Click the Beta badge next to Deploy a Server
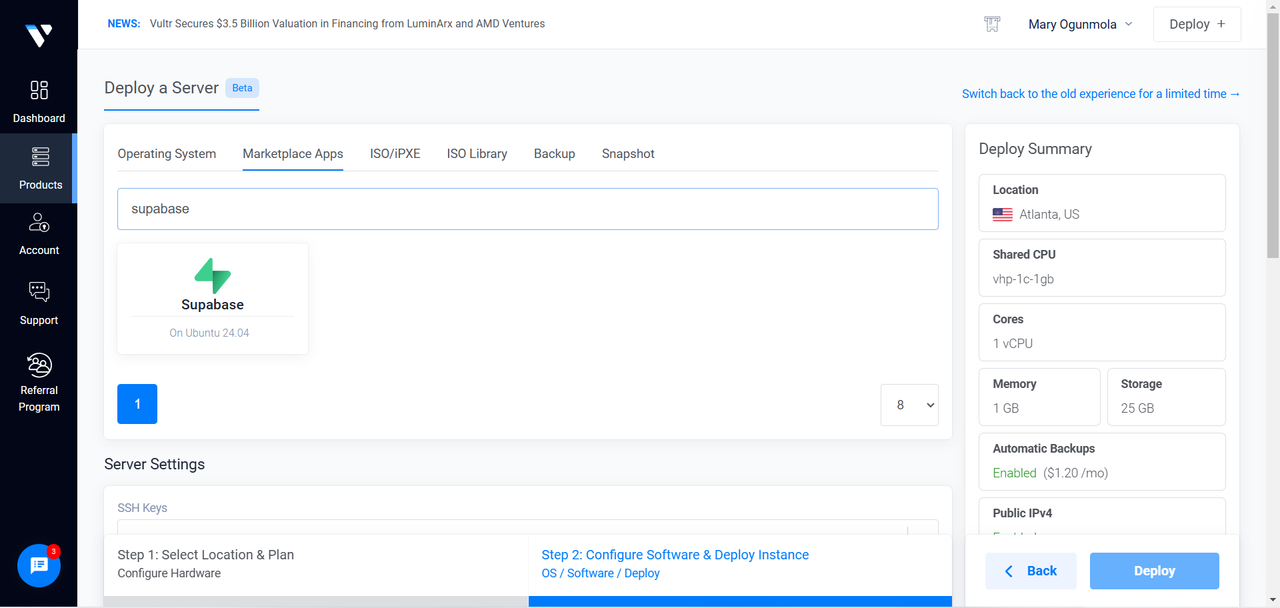This screenshot has height=608, width=1280. [x=243, y=88]
